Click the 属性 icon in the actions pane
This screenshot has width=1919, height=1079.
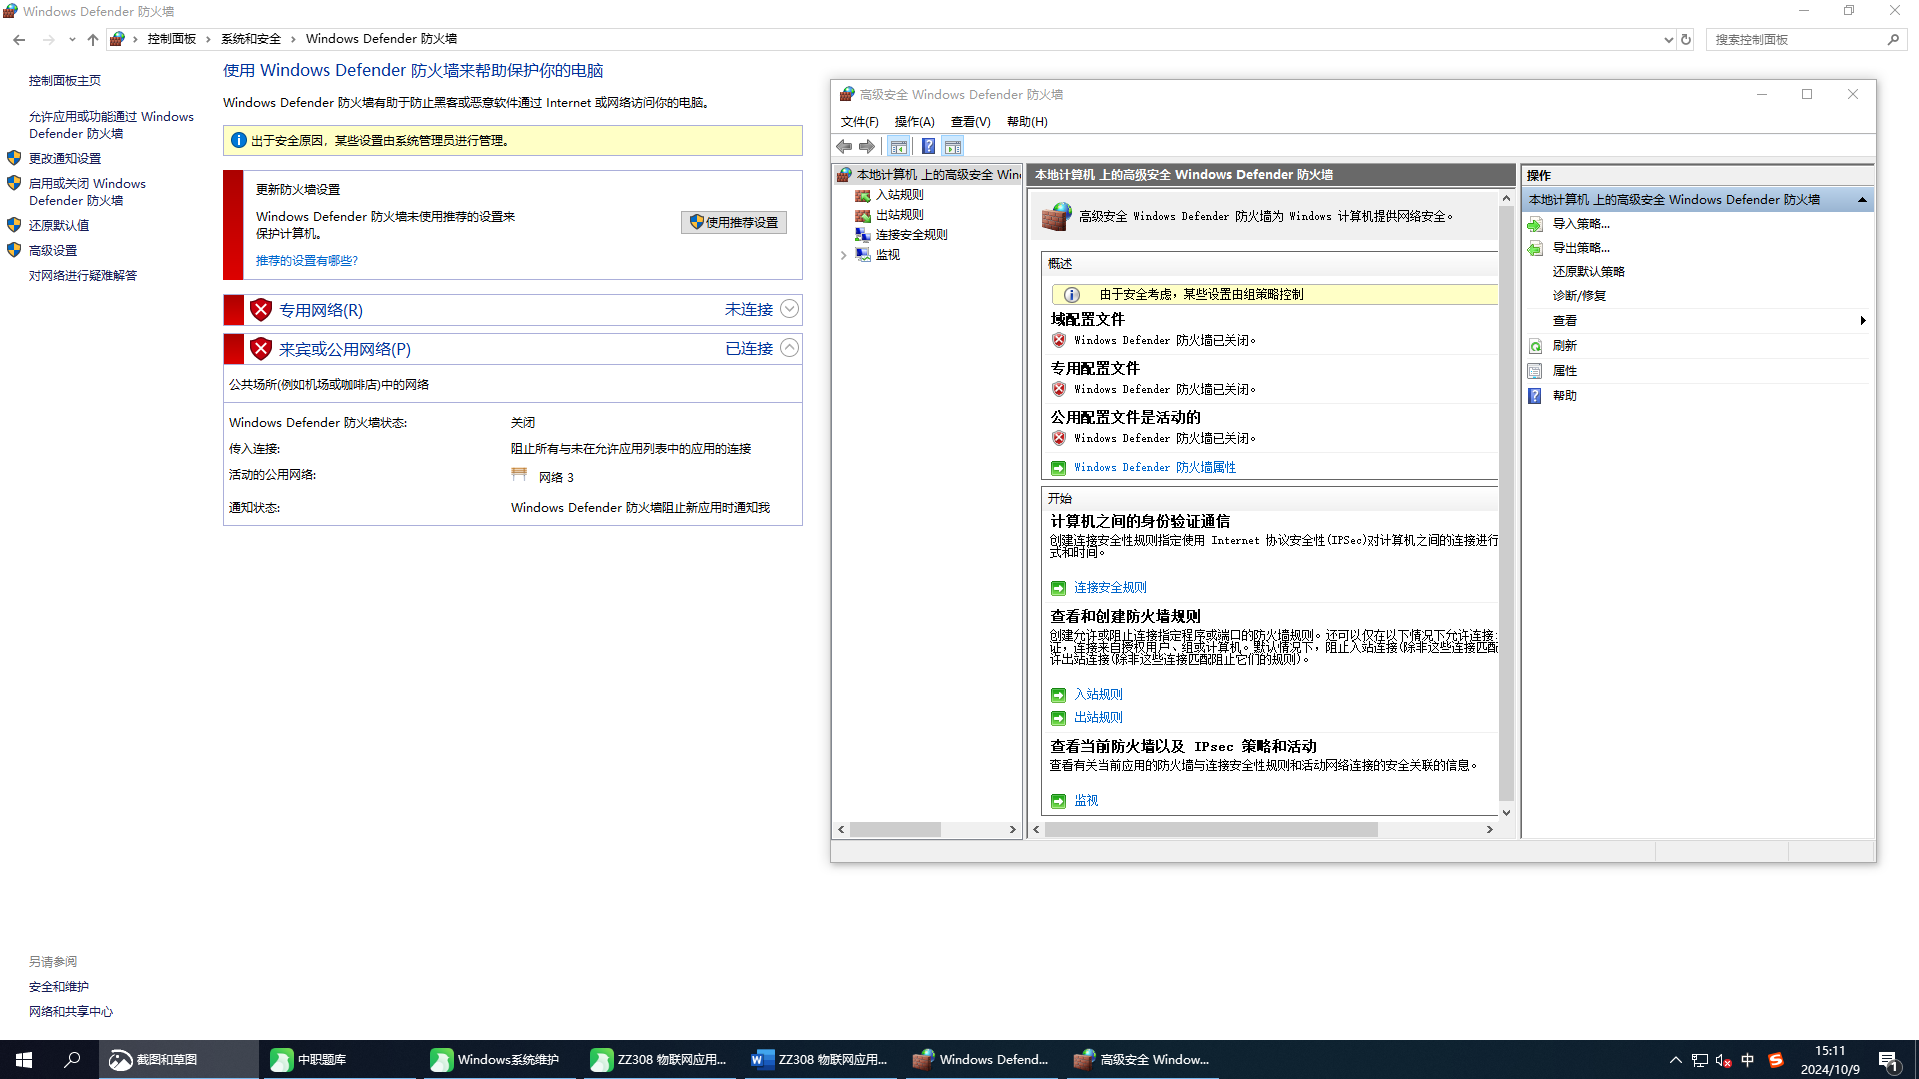1535,371
